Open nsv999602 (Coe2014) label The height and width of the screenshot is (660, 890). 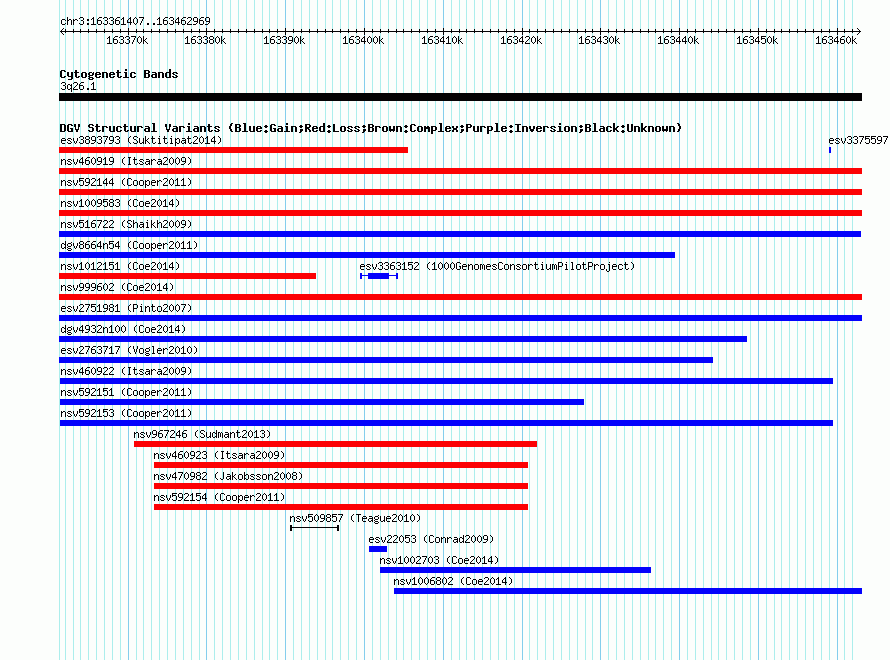pyautogui.click(x=117, y=287)
